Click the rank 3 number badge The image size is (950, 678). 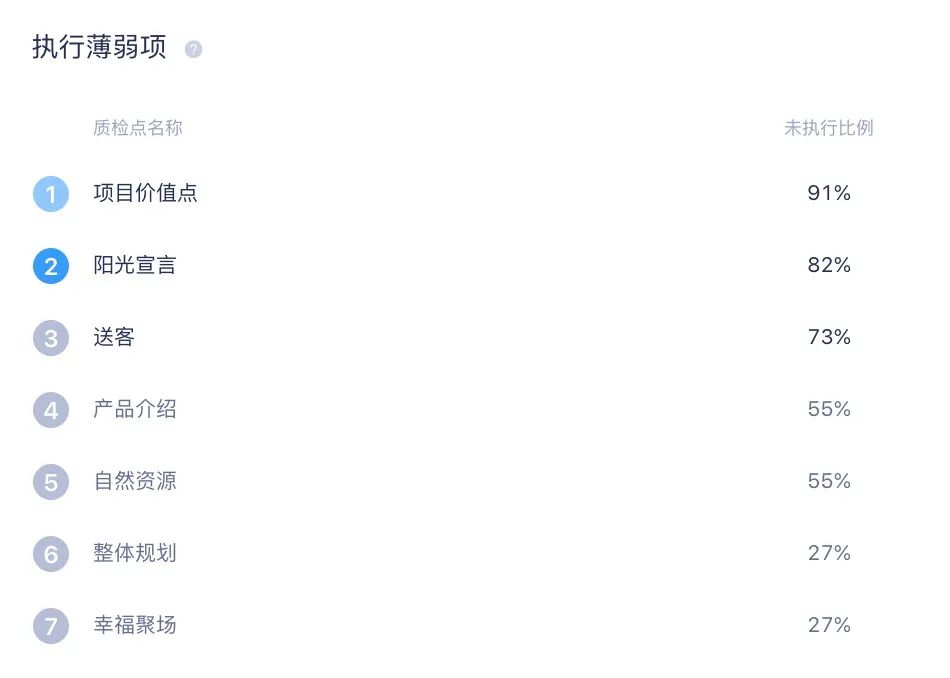51,338
